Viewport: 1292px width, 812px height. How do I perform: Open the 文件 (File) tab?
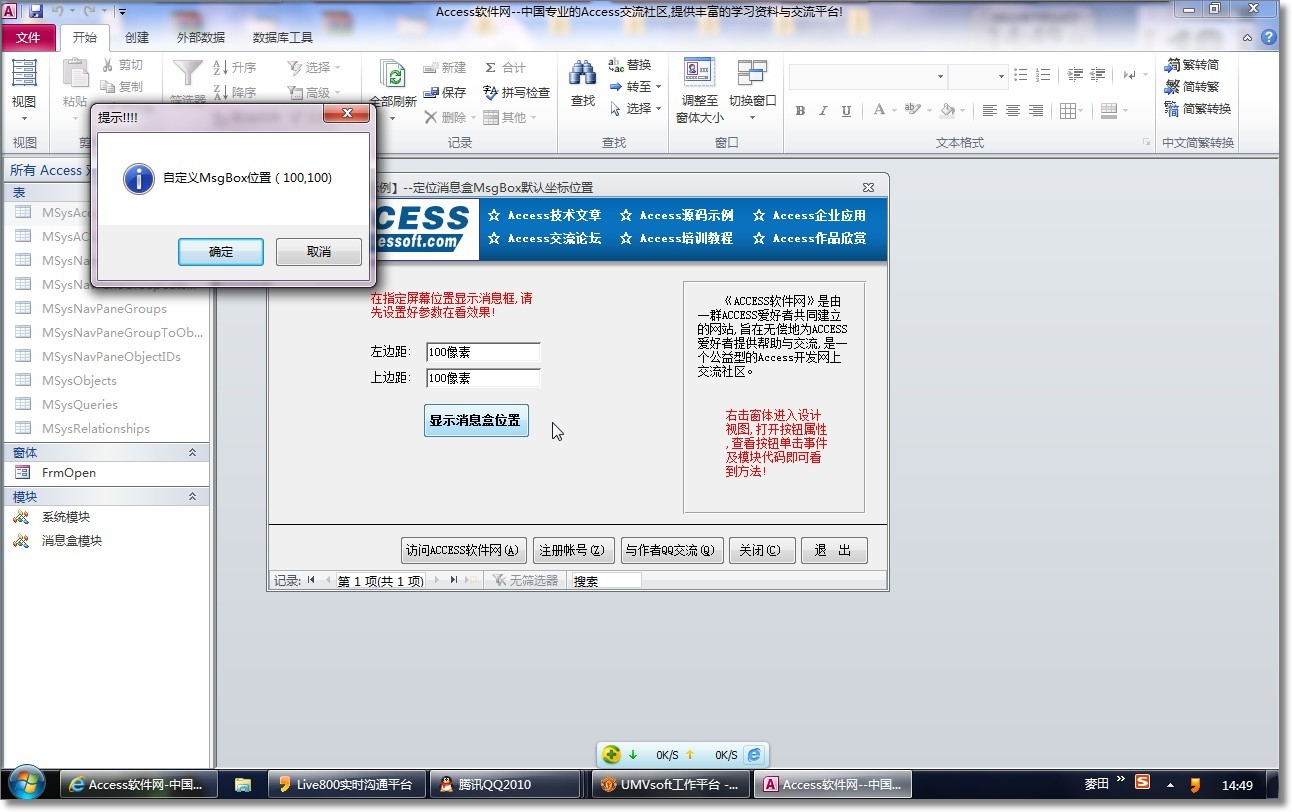28,38
